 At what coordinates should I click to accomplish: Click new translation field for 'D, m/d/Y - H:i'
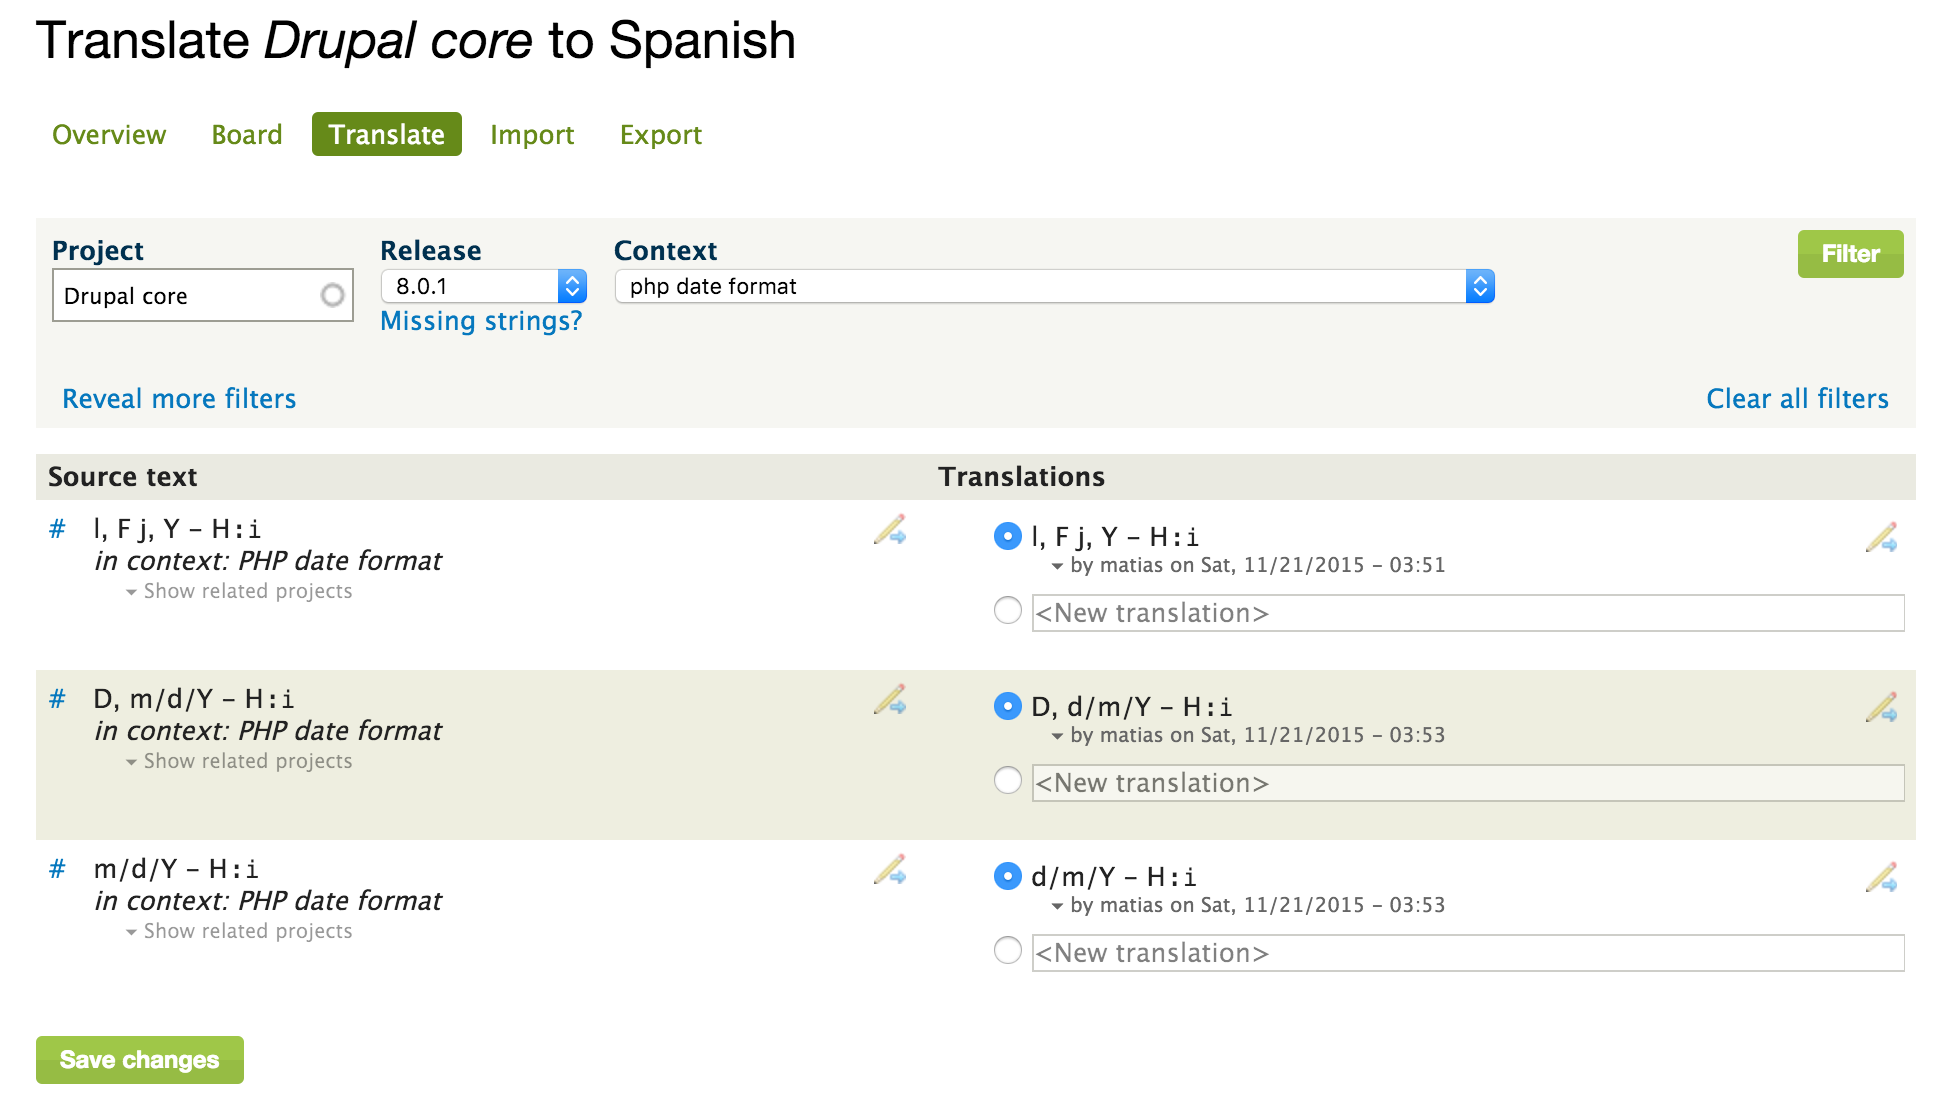coord(1468,783)
